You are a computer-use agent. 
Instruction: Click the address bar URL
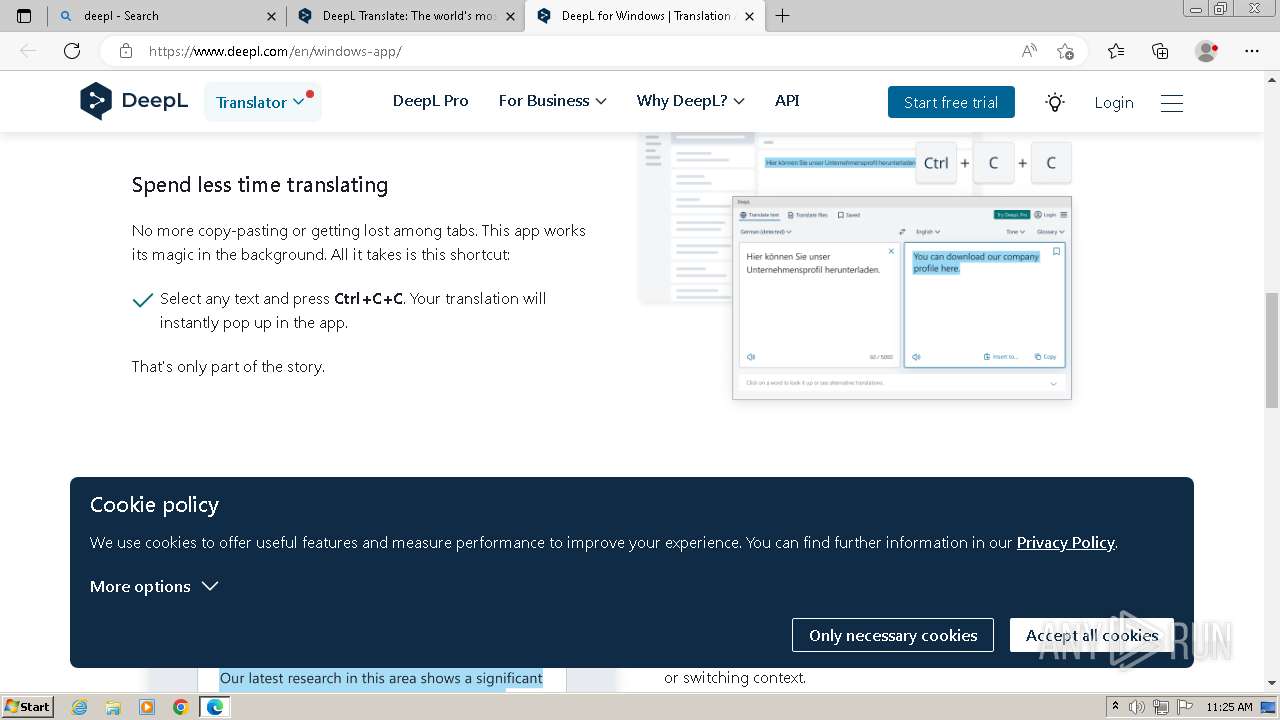[x=275, y=51]
